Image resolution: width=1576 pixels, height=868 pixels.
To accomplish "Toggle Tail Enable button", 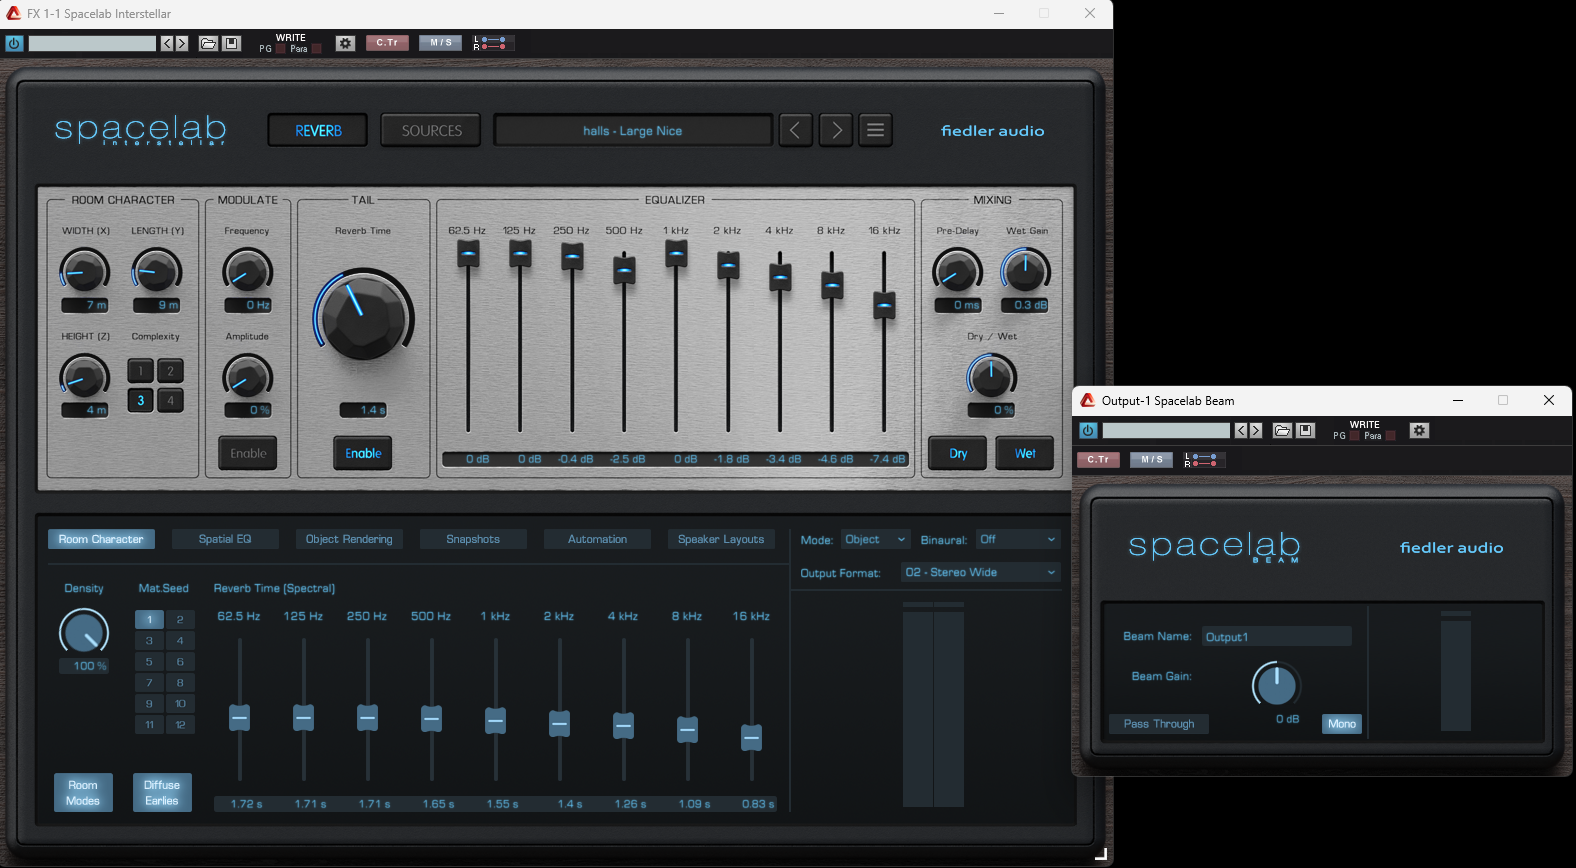I will point(363,453).
